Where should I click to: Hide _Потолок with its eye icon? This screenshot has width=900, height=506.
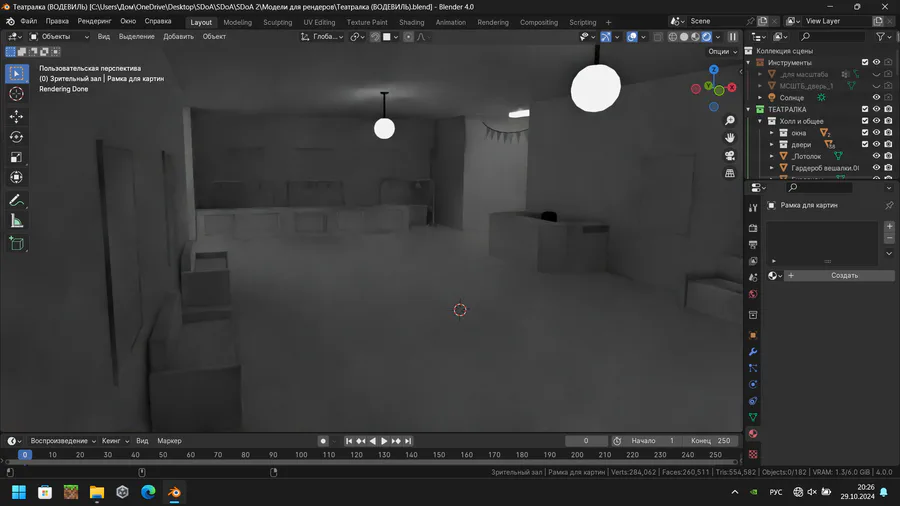click(x=876, y=155)
